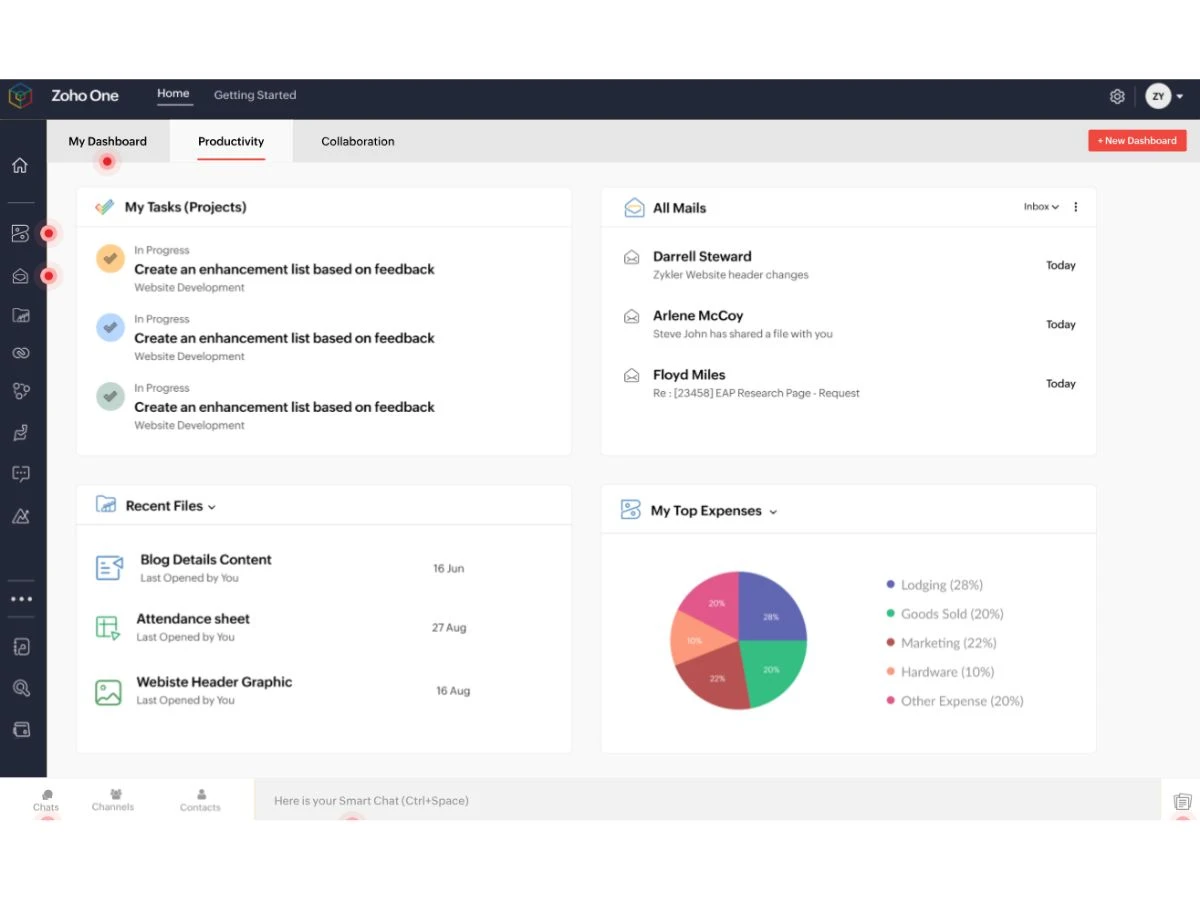Click envelope icon beside Darrell Steward
The width and height of the screenshot is (1200, 900).
click(x=631, y=258)
